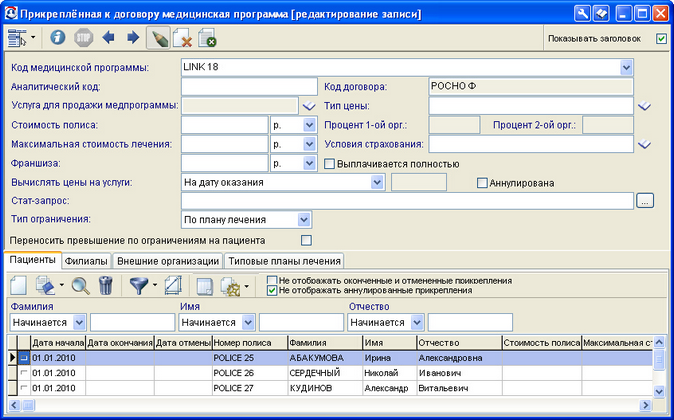674x420 pixels.
Task: Click the blue information icon
Action: point(58,37)
